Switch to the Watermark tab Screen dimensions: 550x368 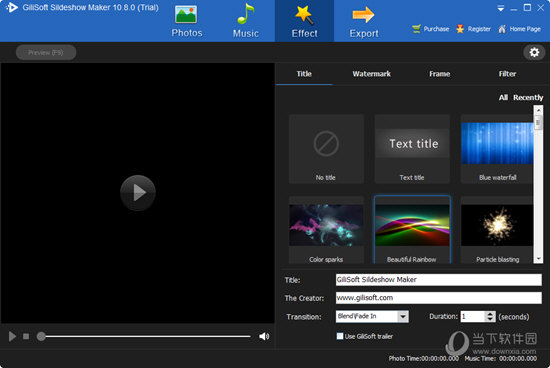coord(371,74)
